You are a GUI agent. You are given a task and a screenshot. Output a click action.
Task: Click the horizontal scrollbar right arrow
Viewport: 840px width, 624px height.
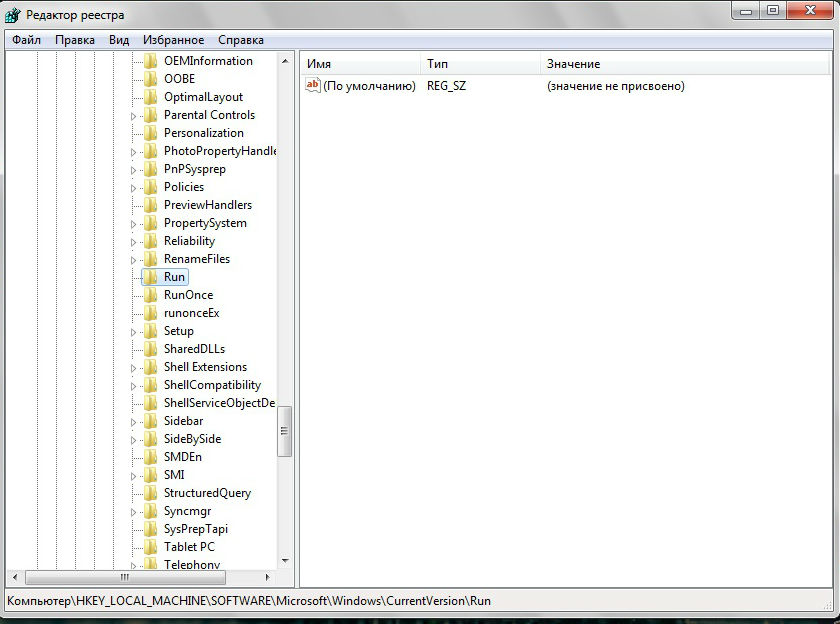pos(268,578)
